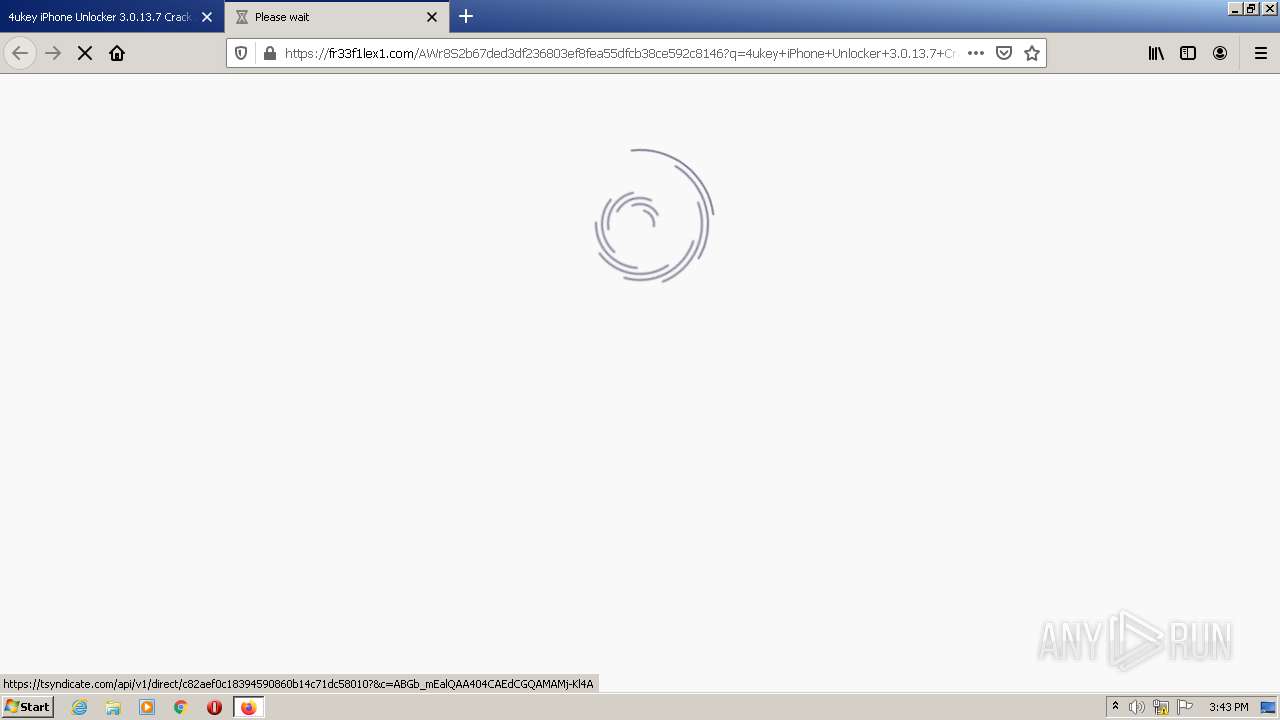Go forward one page

(54, 53)
